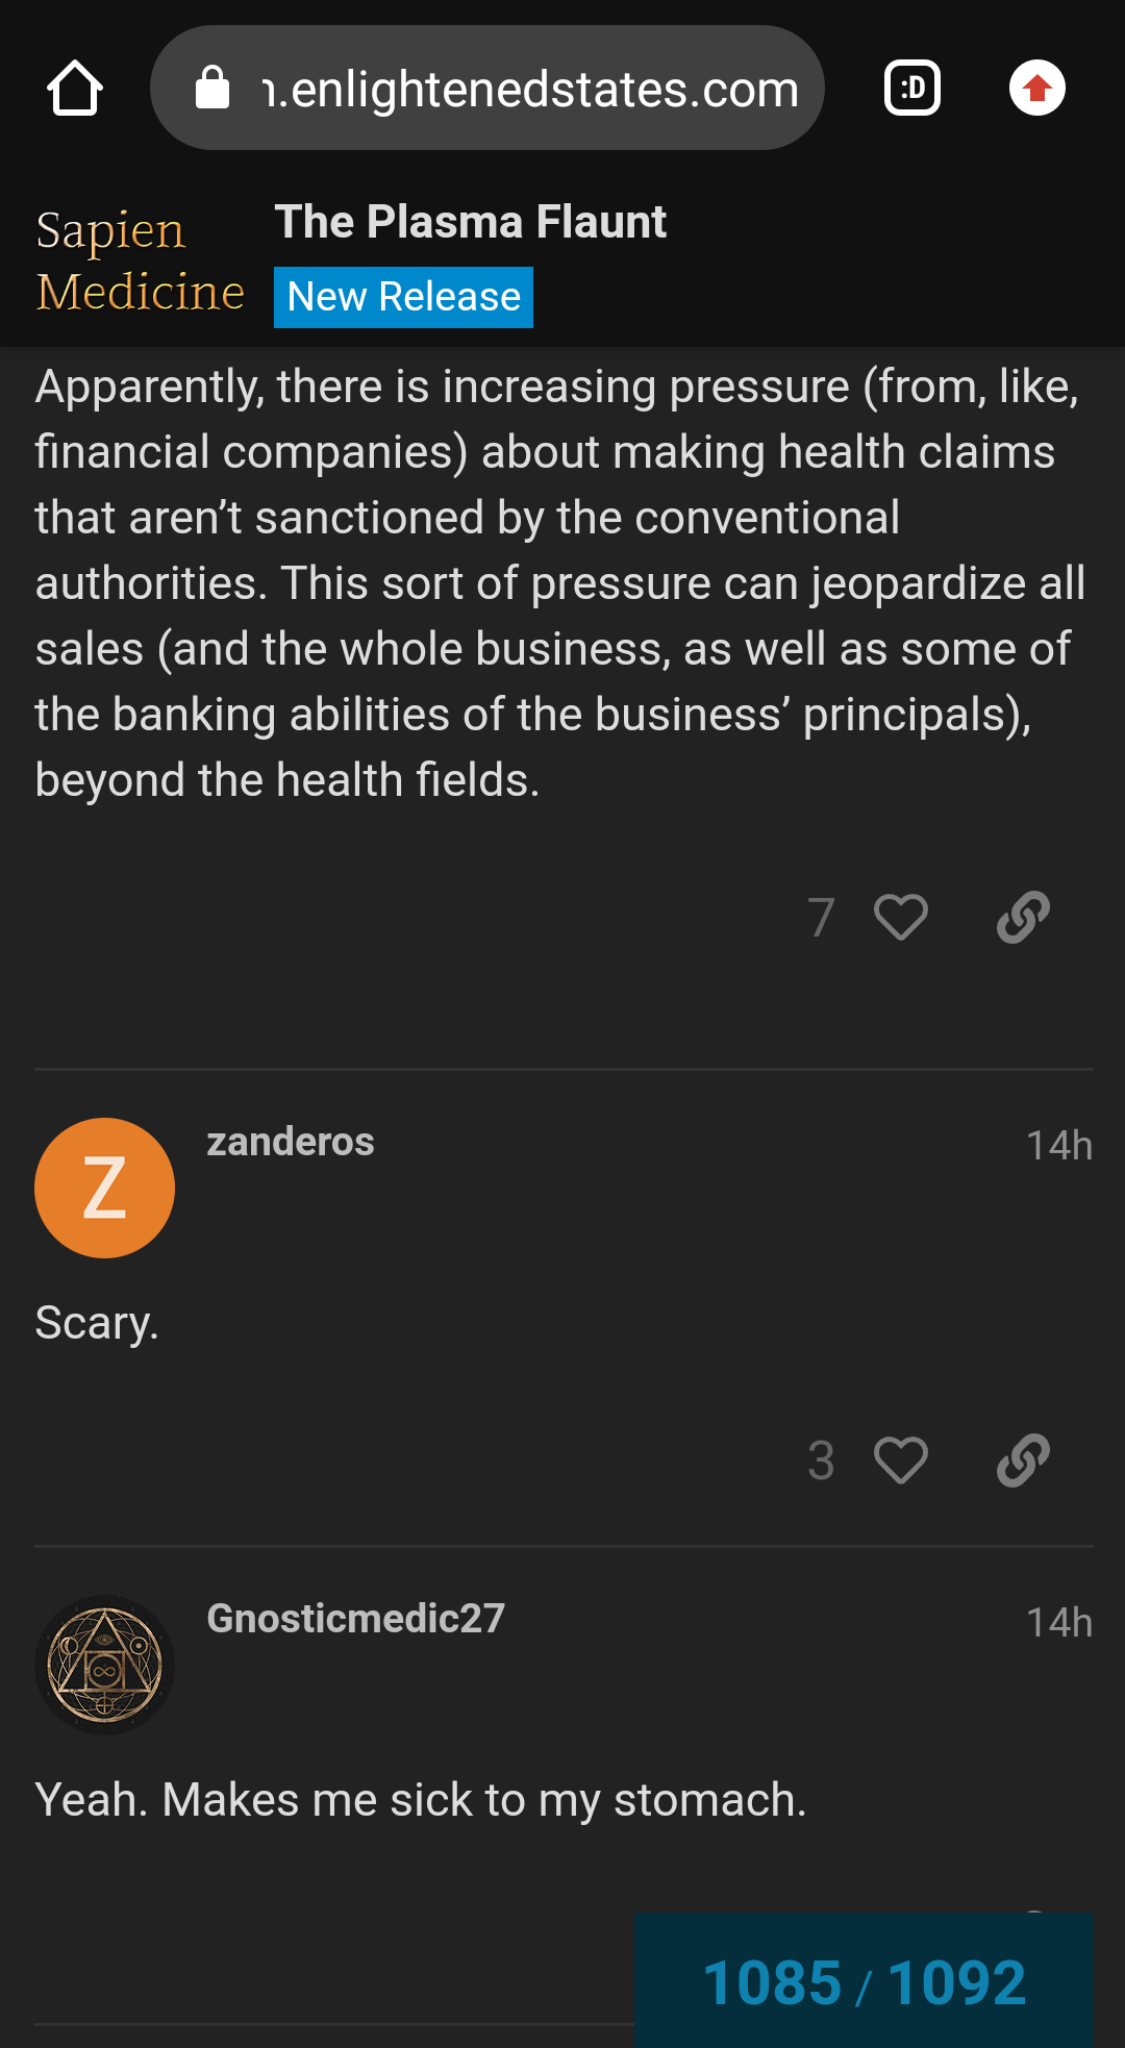Copy link of the 7-likes post
Viewport: 1125px width, 2048px height.
tap(1023, 917)
